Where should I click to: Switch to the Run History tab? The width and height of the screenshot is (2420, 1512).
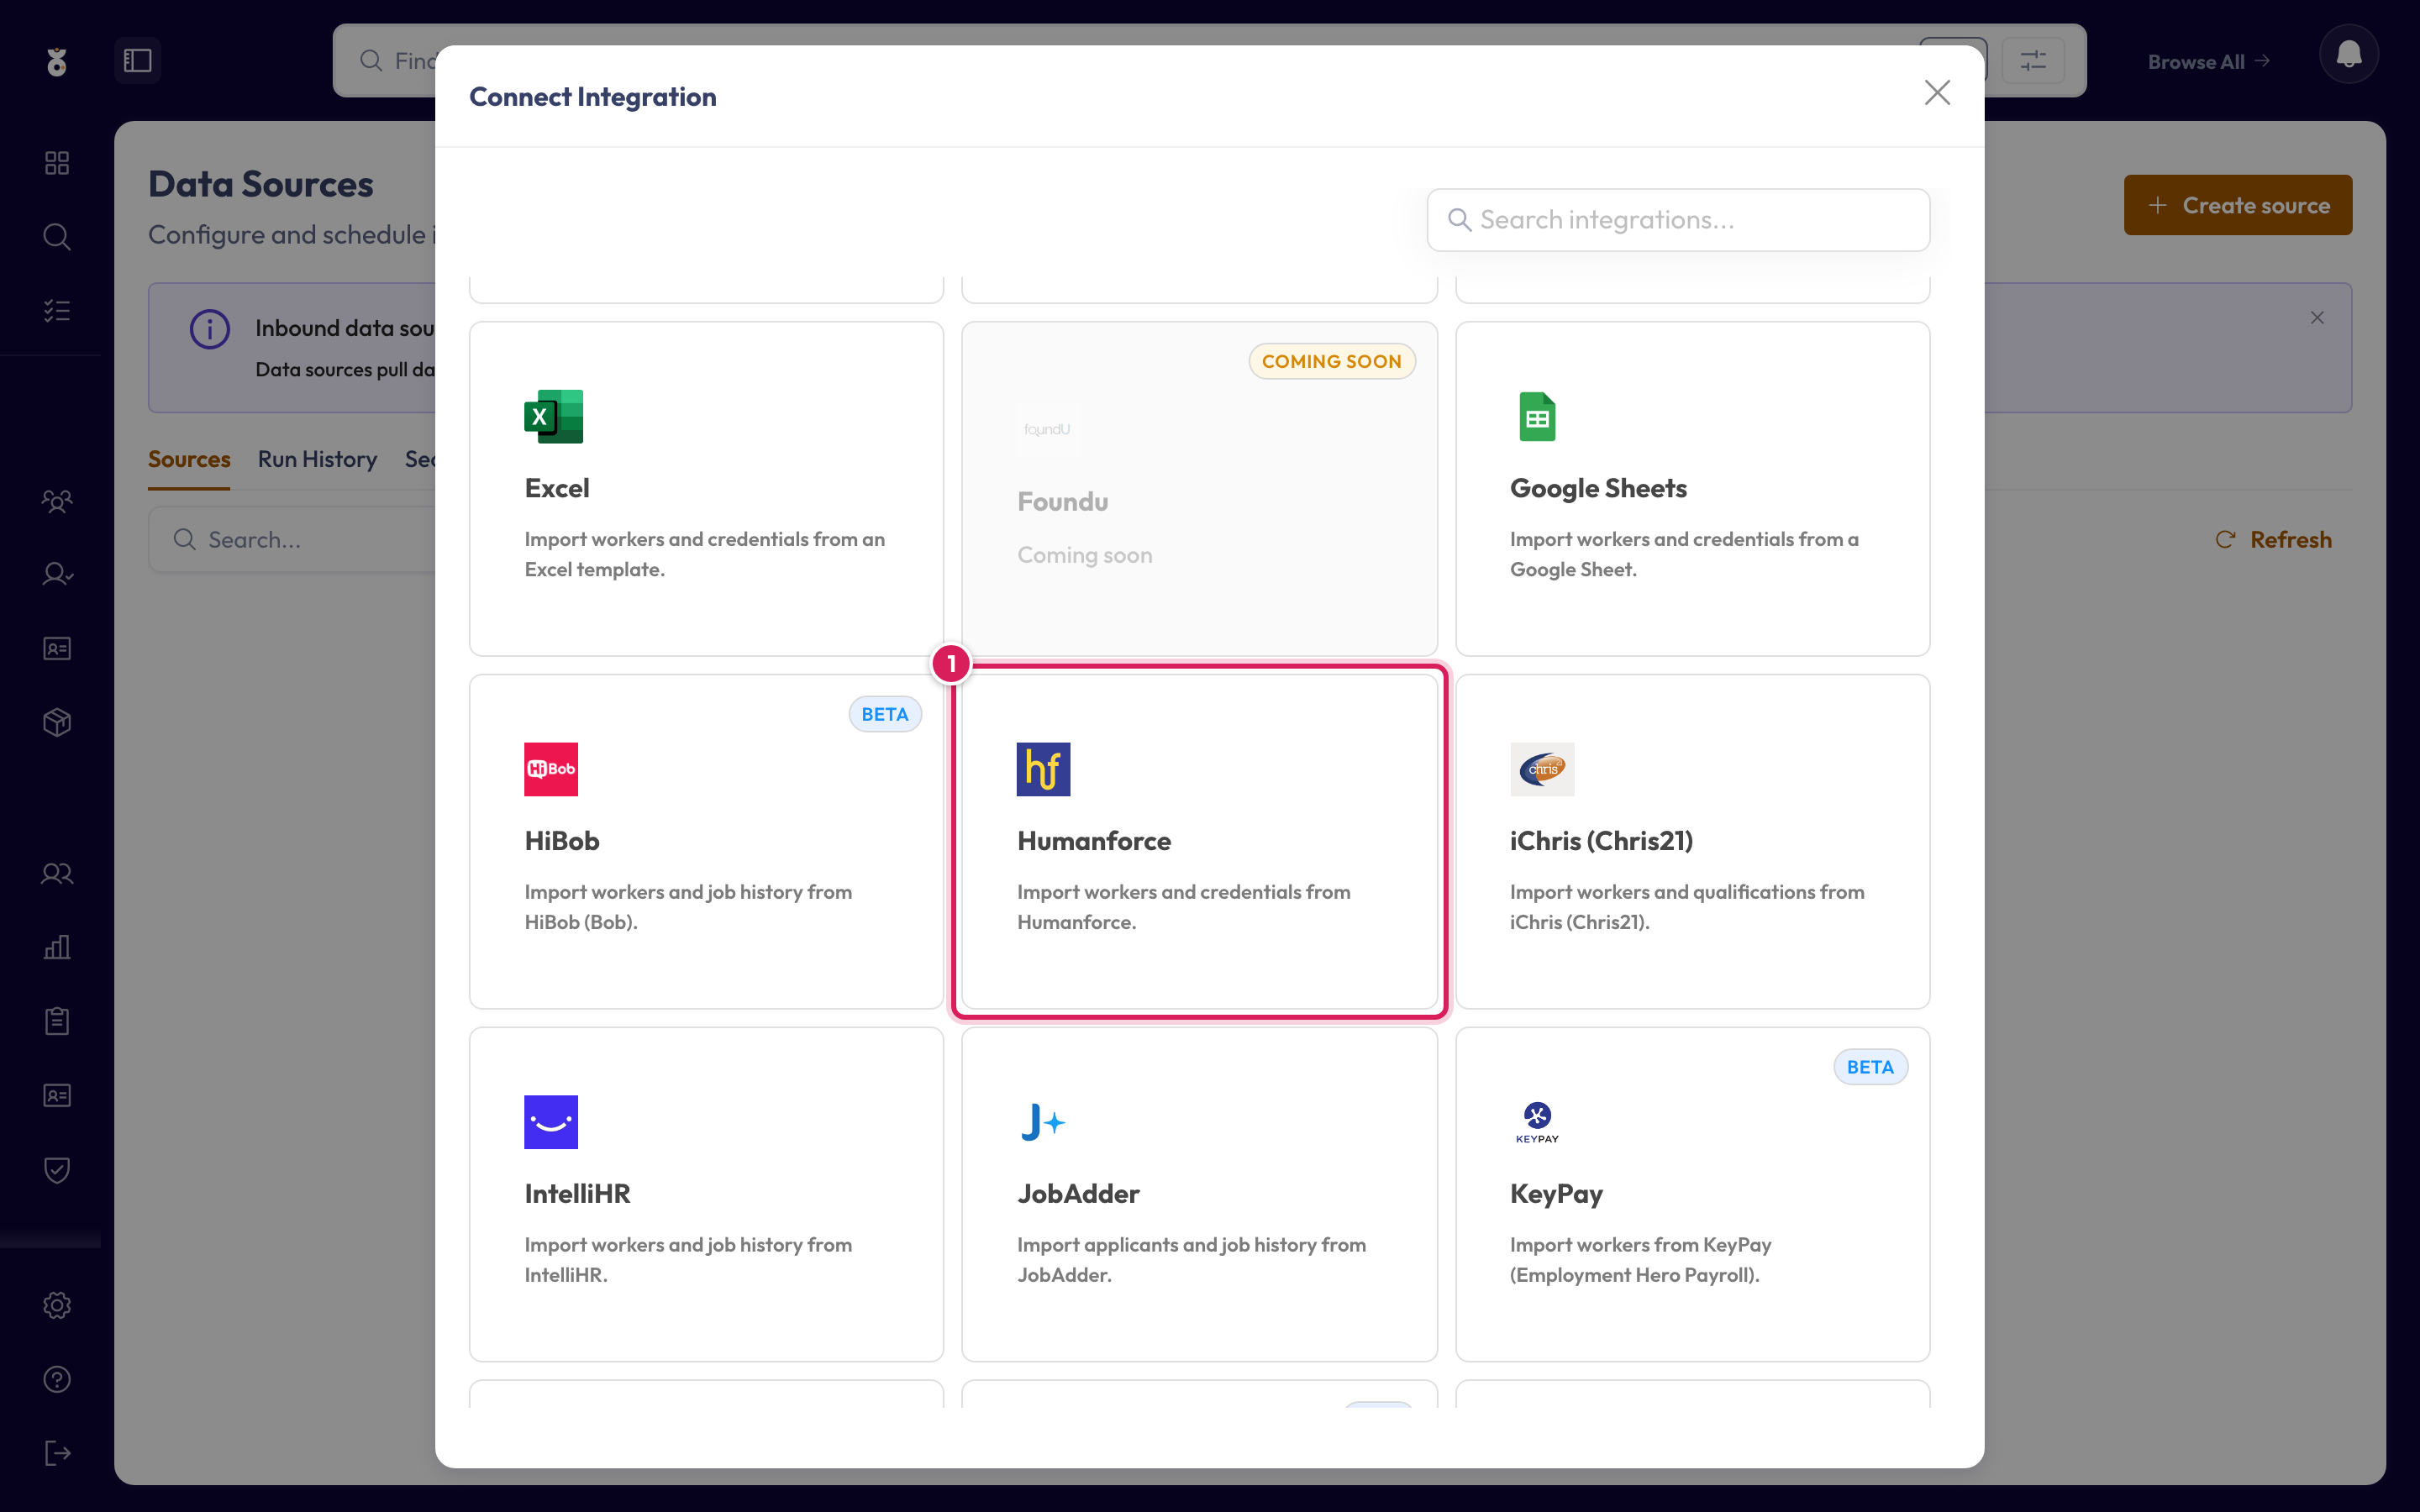tap(317, 459)
